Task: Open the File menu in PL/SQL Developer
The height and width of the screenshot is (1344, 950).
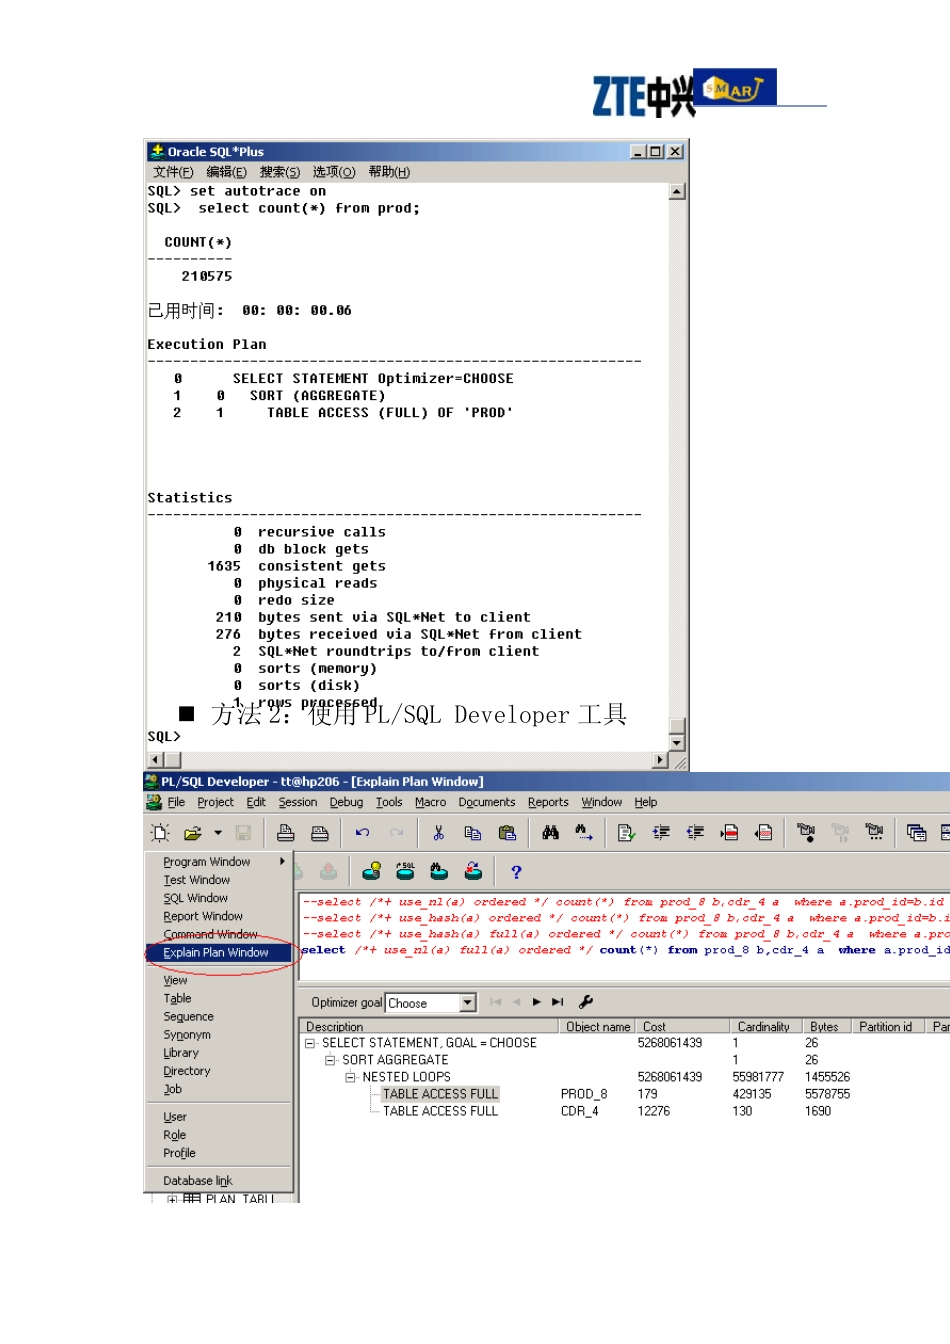Action: pos(176,802)
